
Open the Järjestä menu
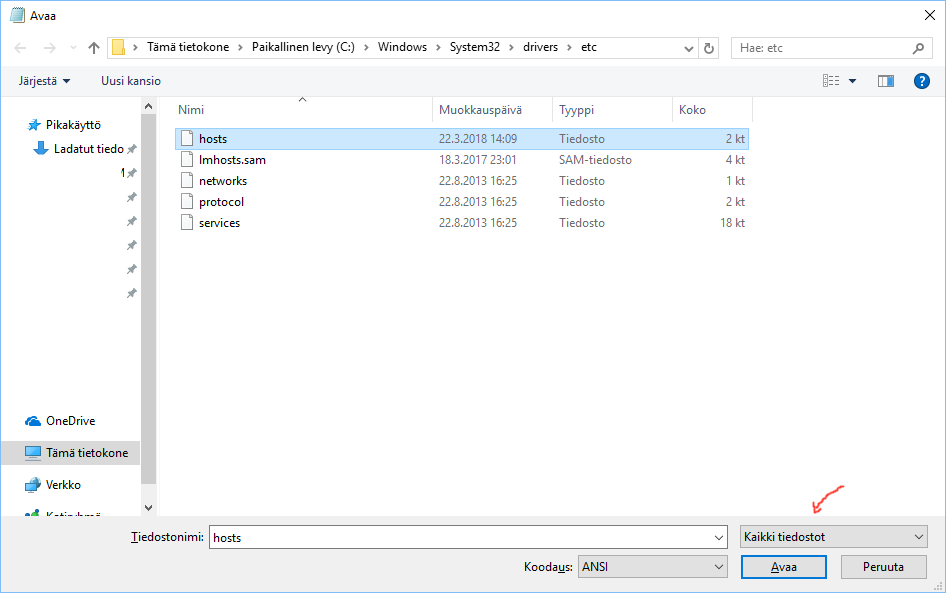coord(45,81)
